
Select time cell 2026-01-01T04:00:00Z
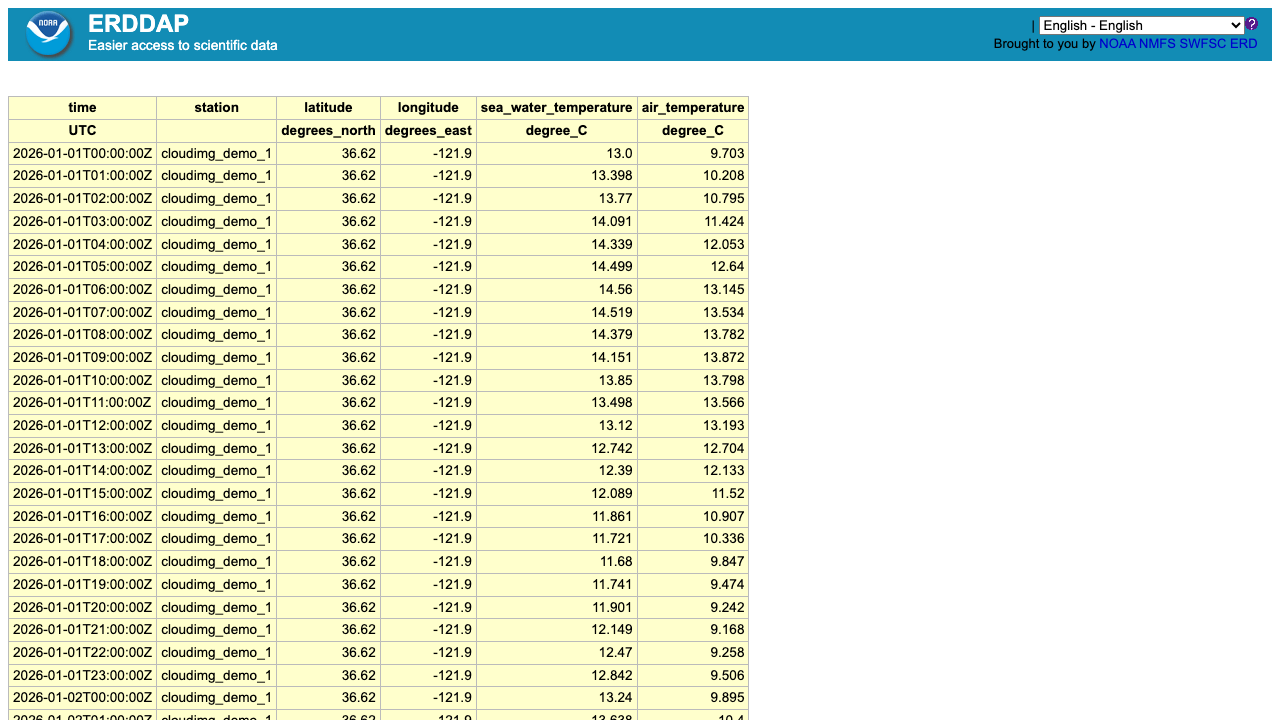coord(82,244)
